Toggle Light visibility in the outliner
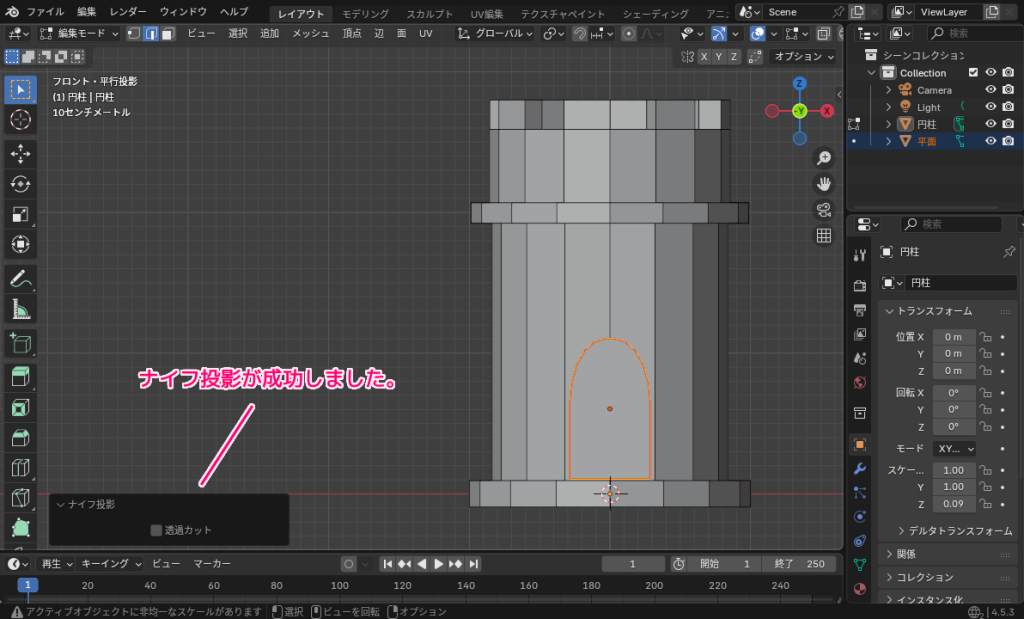This screenshot has height=619, width=1024. 991,106
